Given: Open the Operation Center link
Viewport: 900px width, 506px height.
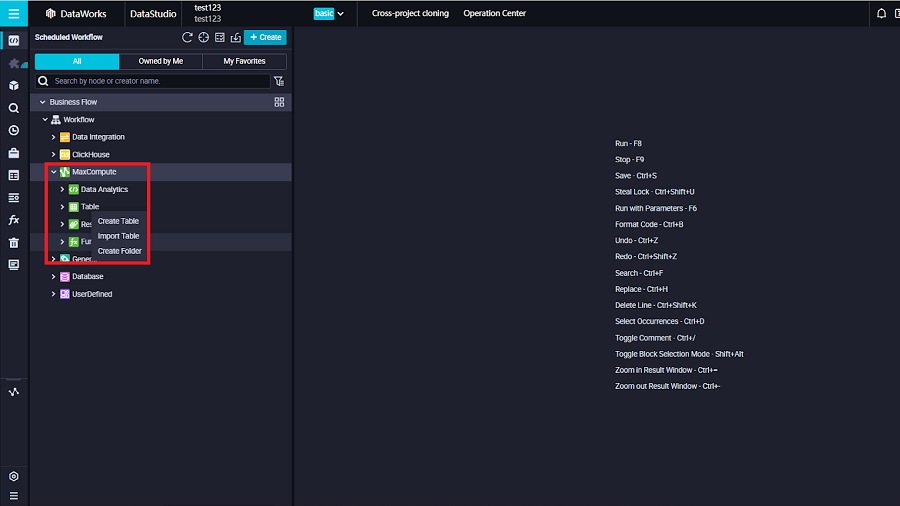Looking at the screenshot, I should (x=494, y=14).
